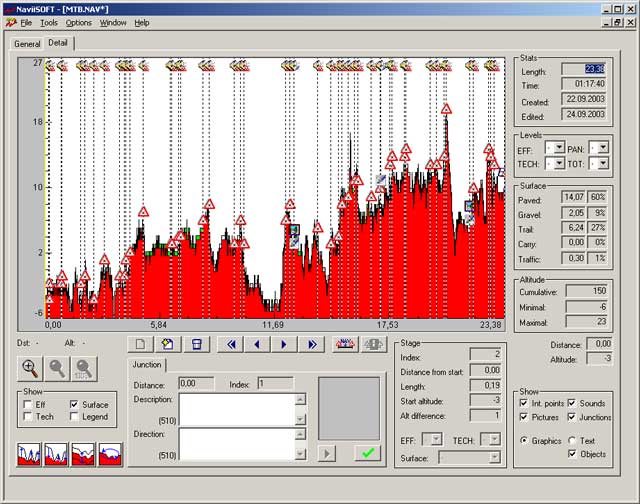Open the Levels TOT dropdown
Viewport: 640px width, 504px height.
(x=603, y=163)
